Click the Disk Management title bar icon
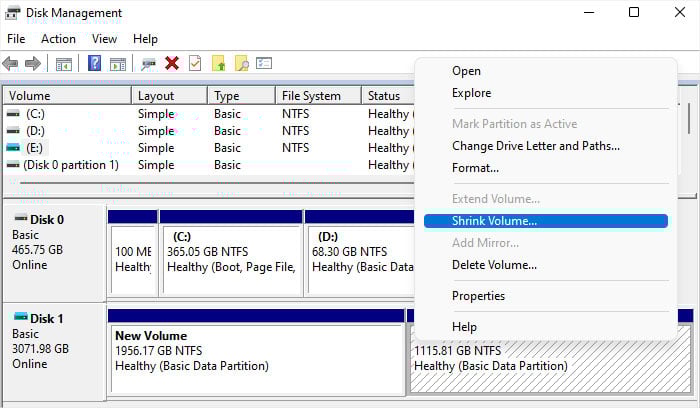 pos(12,13)
